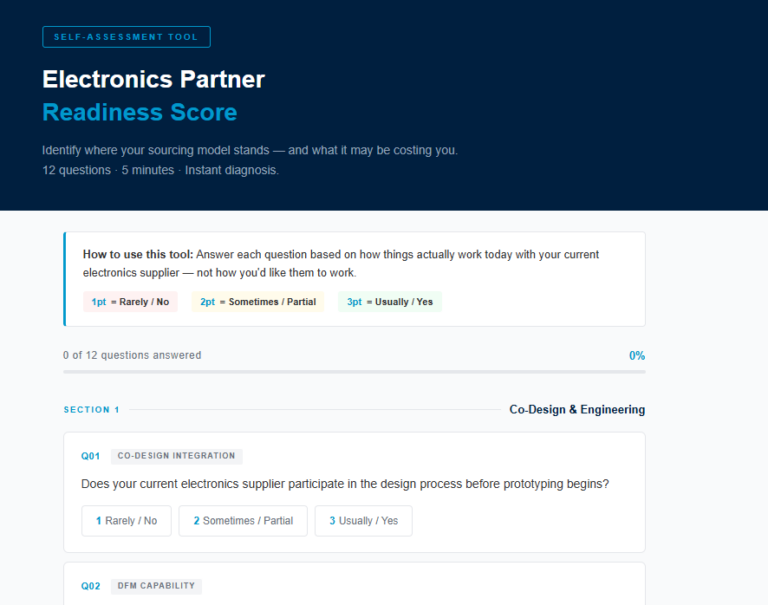Click the "Section 1" label
This screenshot has height=605, width=768.
[91, 410]
